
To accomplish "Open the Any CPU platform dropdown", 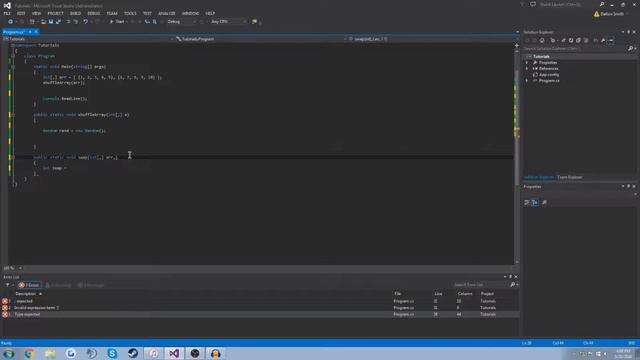I will (x=228, y=22).
